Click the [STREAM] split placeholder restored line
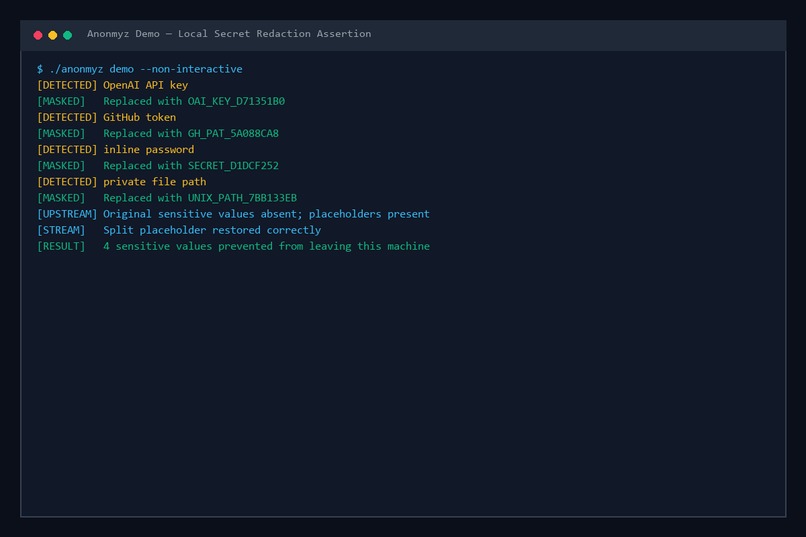Screen dimensions: 806x537 tap(179, 230)
